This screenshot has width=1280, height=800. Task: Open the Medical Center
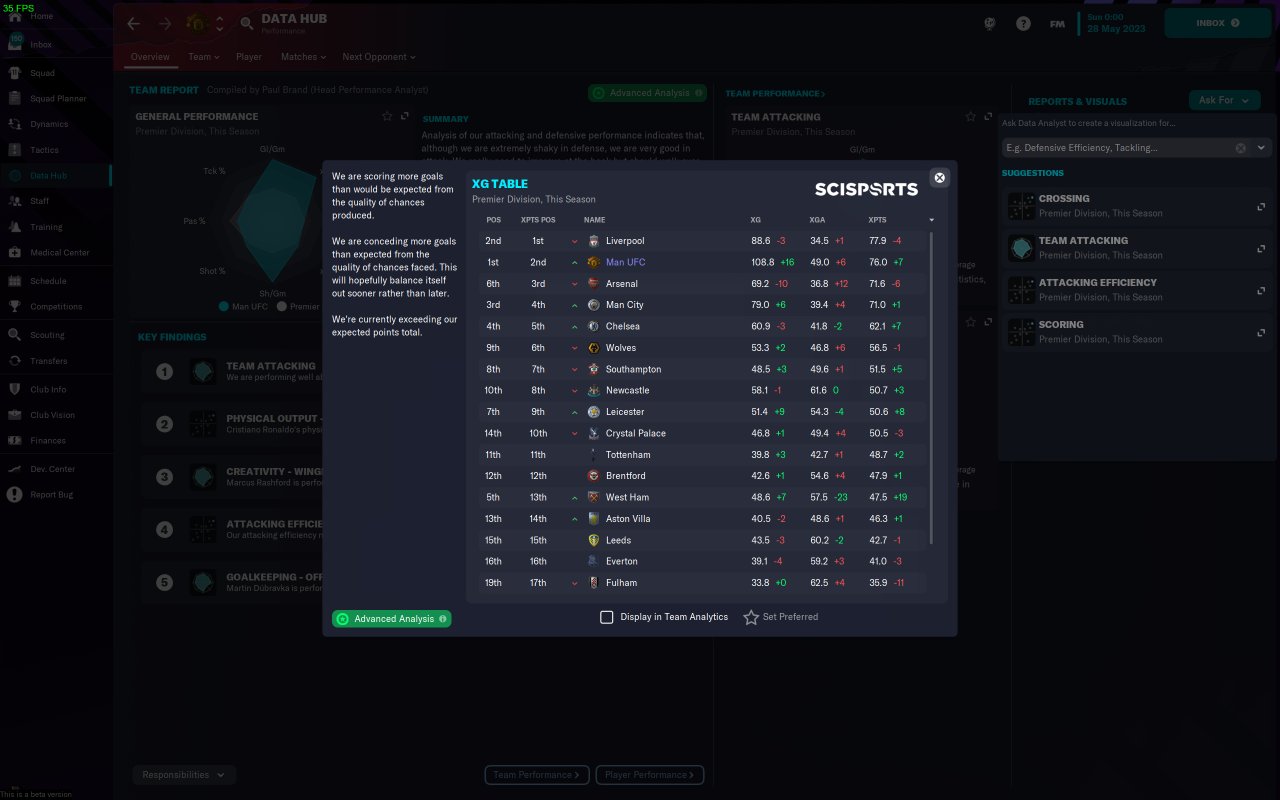59,253
